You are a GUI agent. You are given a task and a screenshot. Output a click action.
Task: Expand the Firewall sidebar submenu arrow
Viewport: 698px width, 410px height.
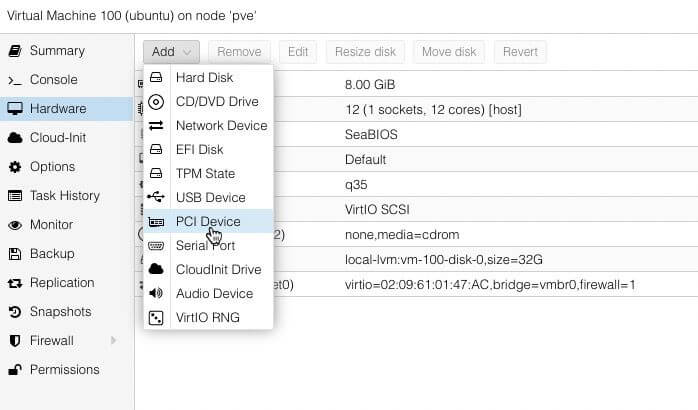[113, 341]
